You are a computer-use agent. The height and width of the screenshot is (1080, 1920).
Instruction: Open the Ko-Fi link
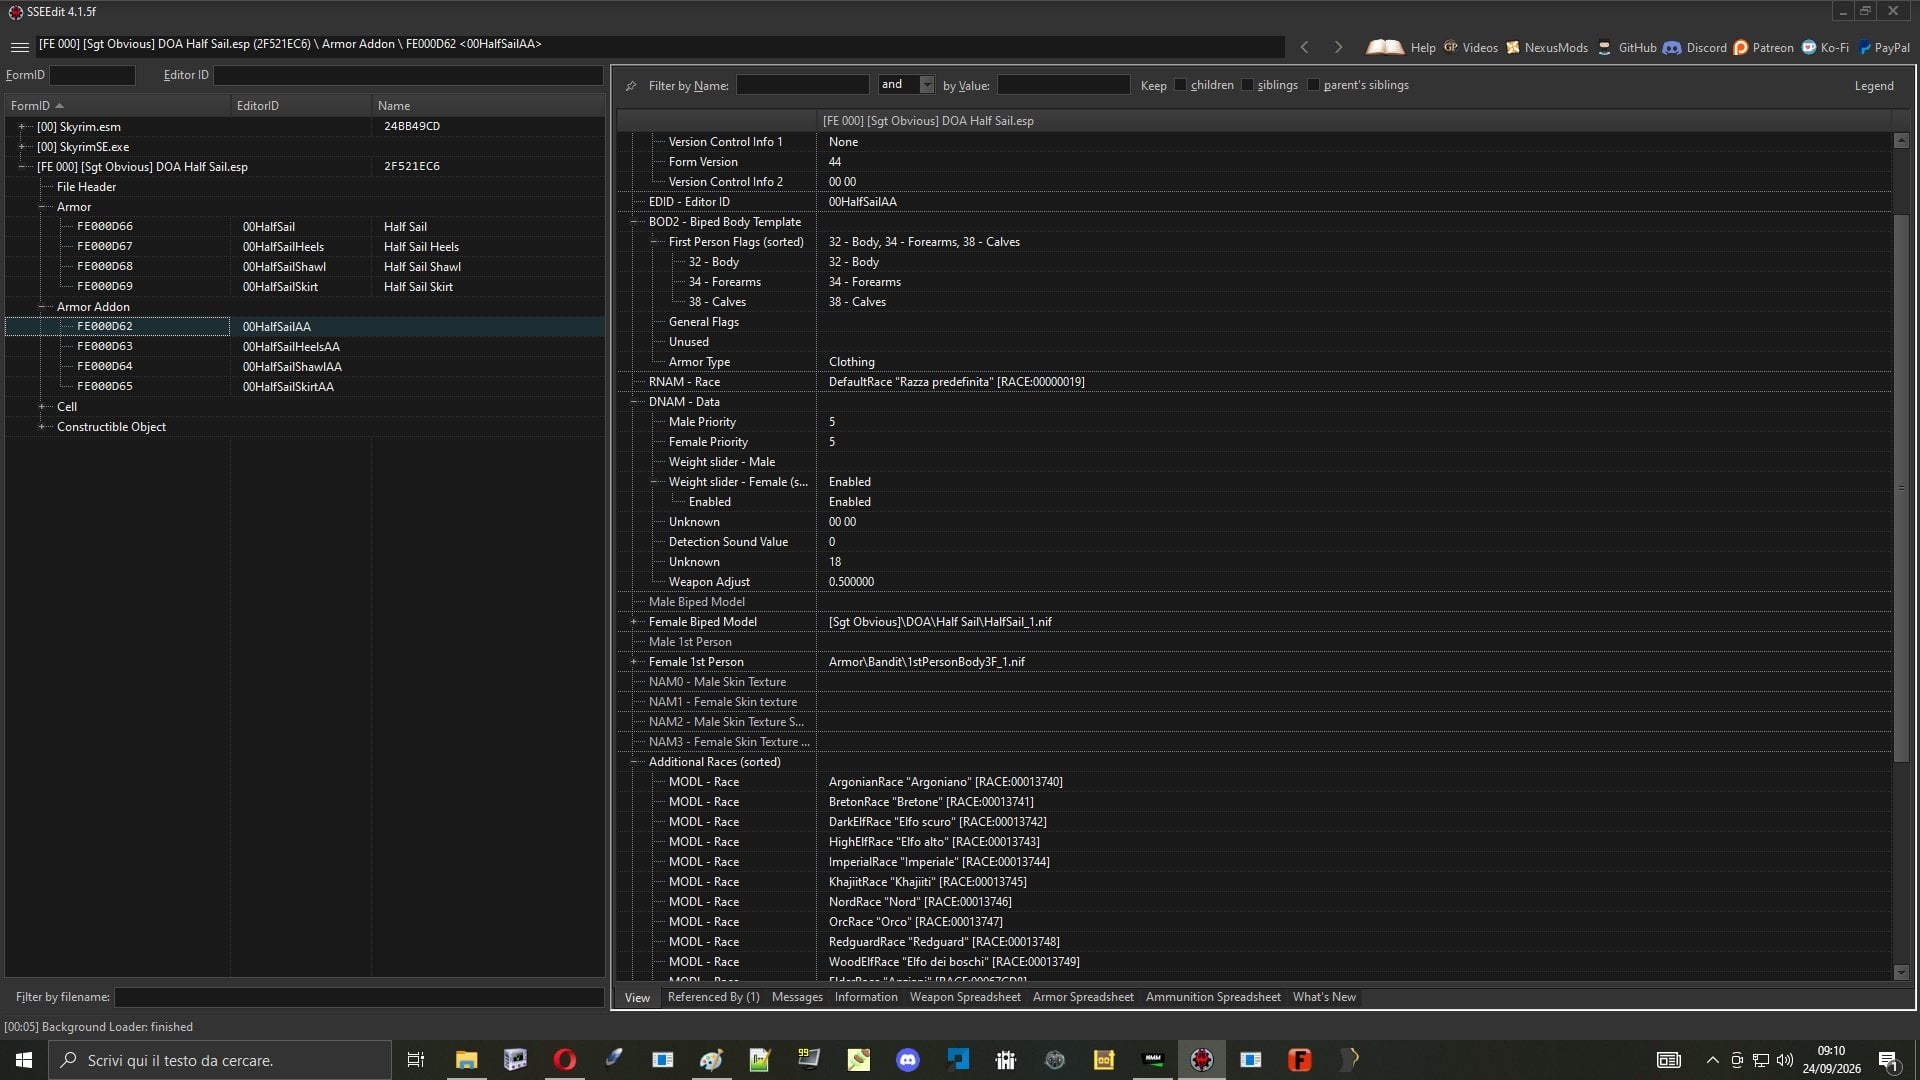click(x=1825, y=47)
